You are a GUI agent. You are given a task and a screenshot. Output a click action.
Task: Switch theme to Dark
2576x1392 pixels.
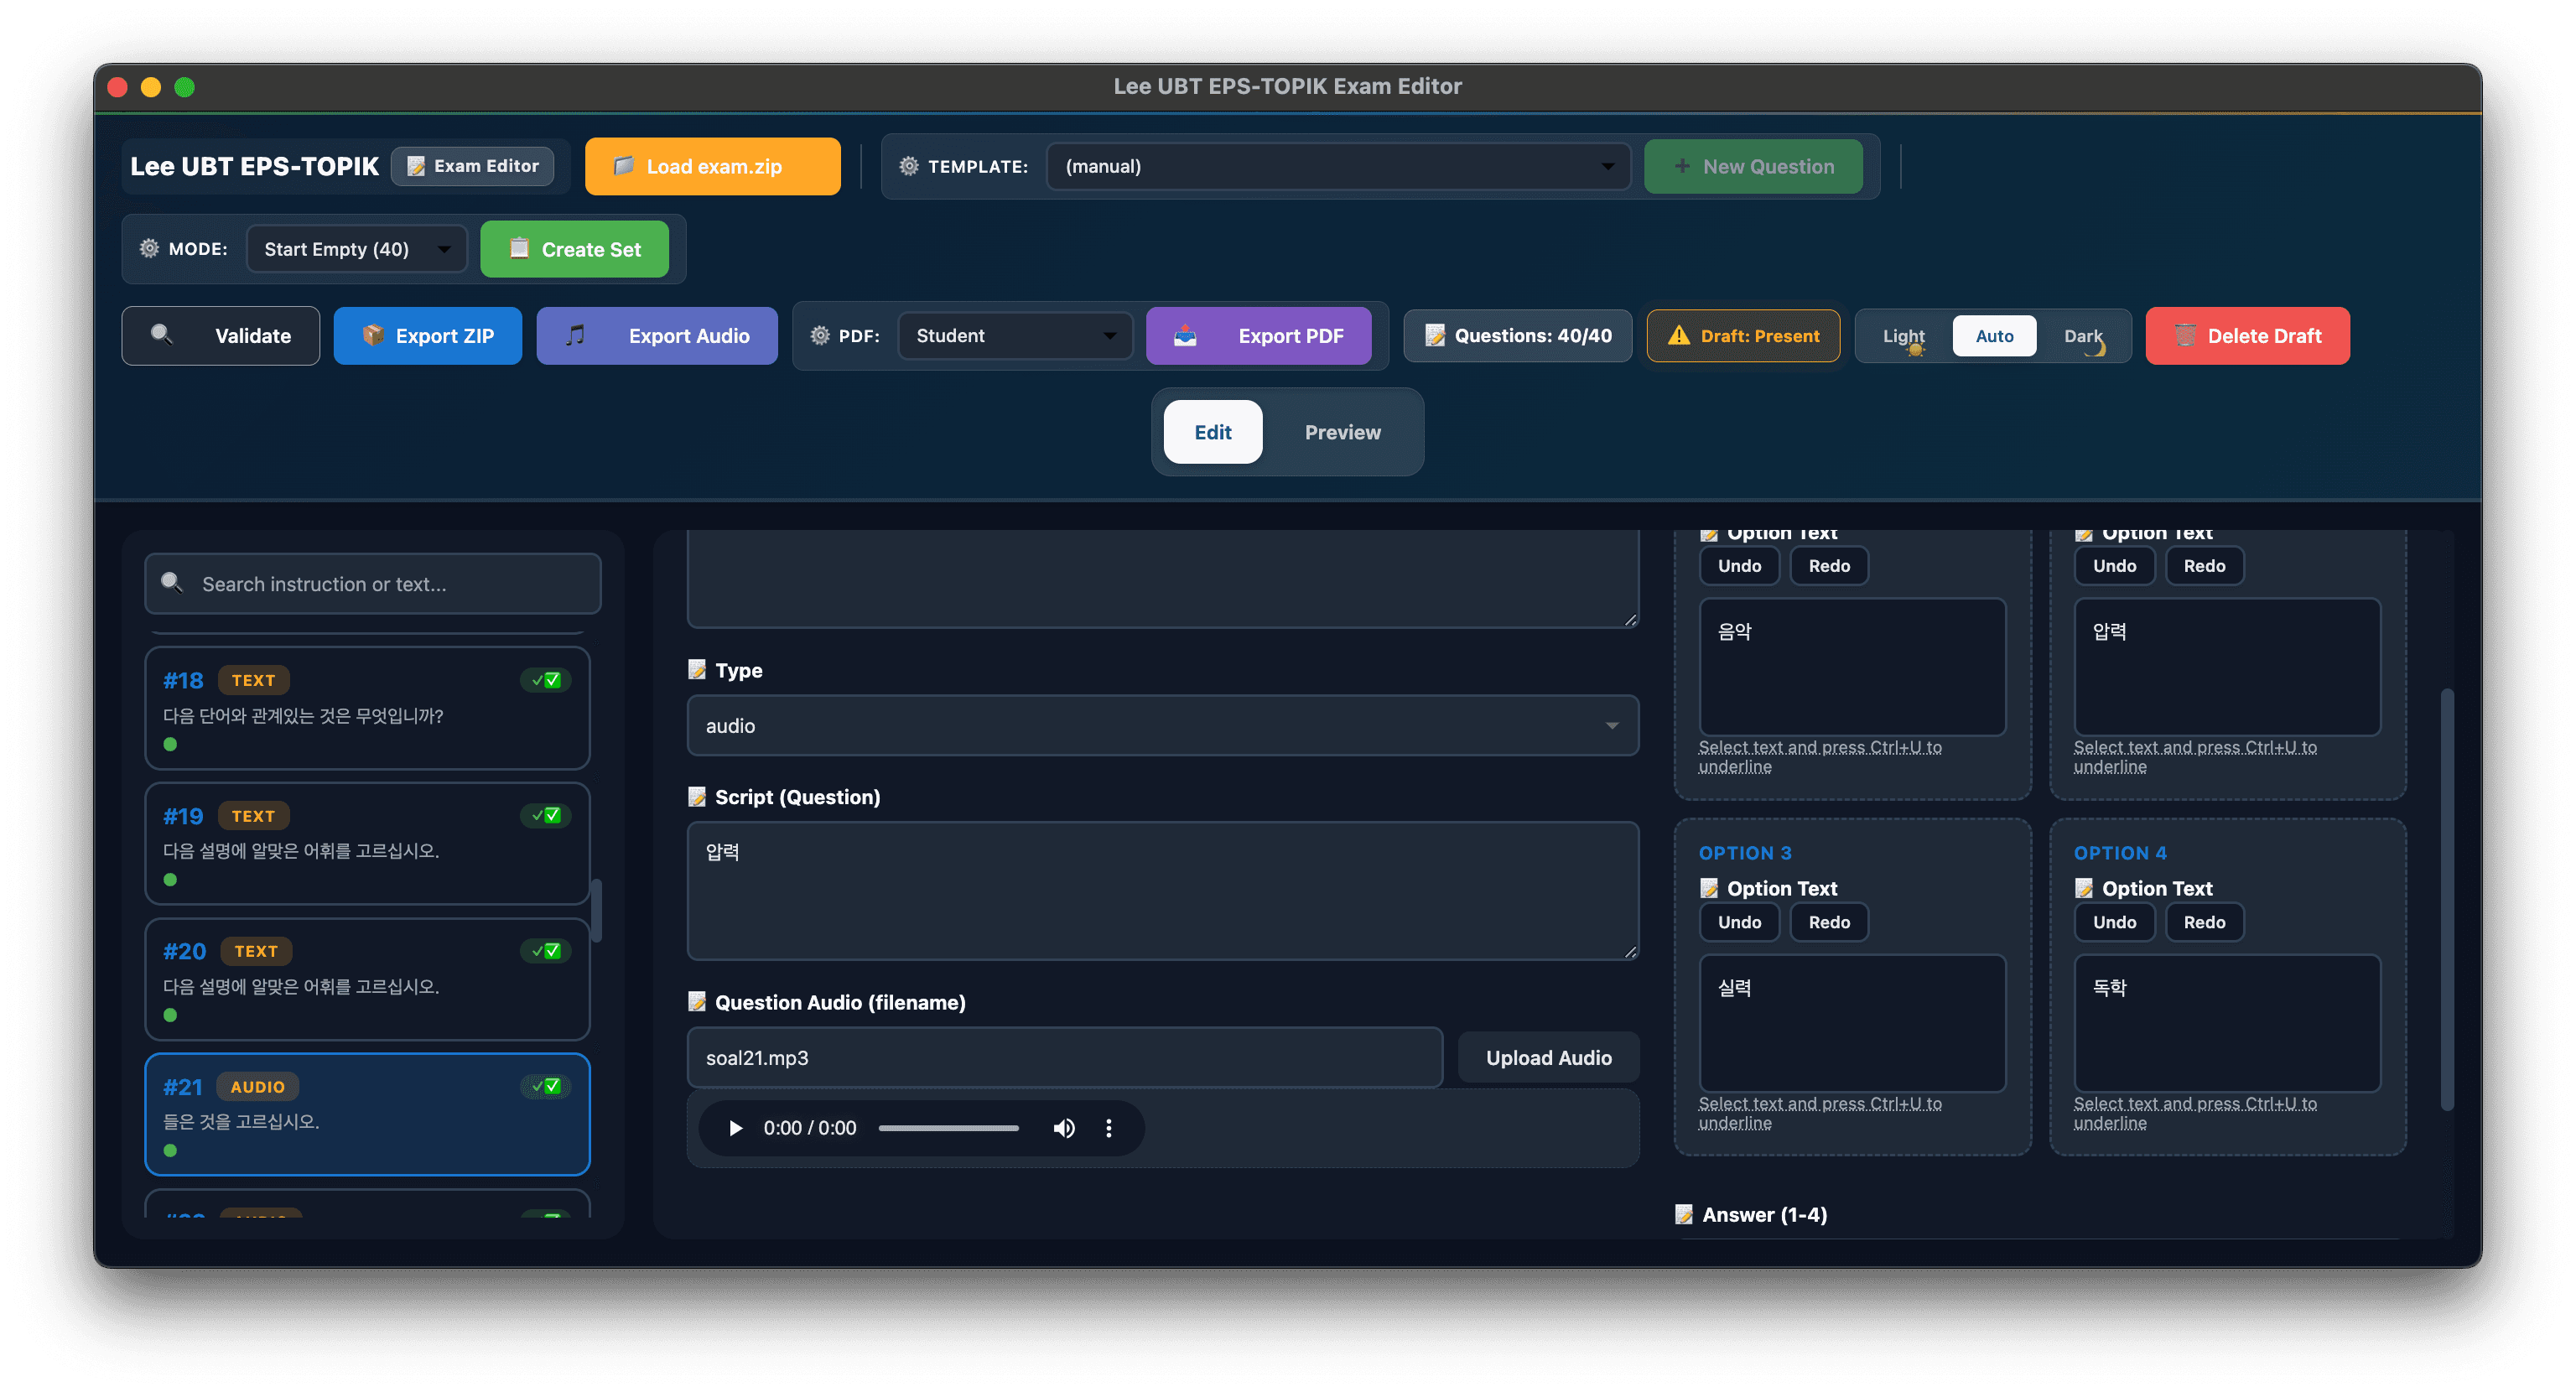(2083, 336)
